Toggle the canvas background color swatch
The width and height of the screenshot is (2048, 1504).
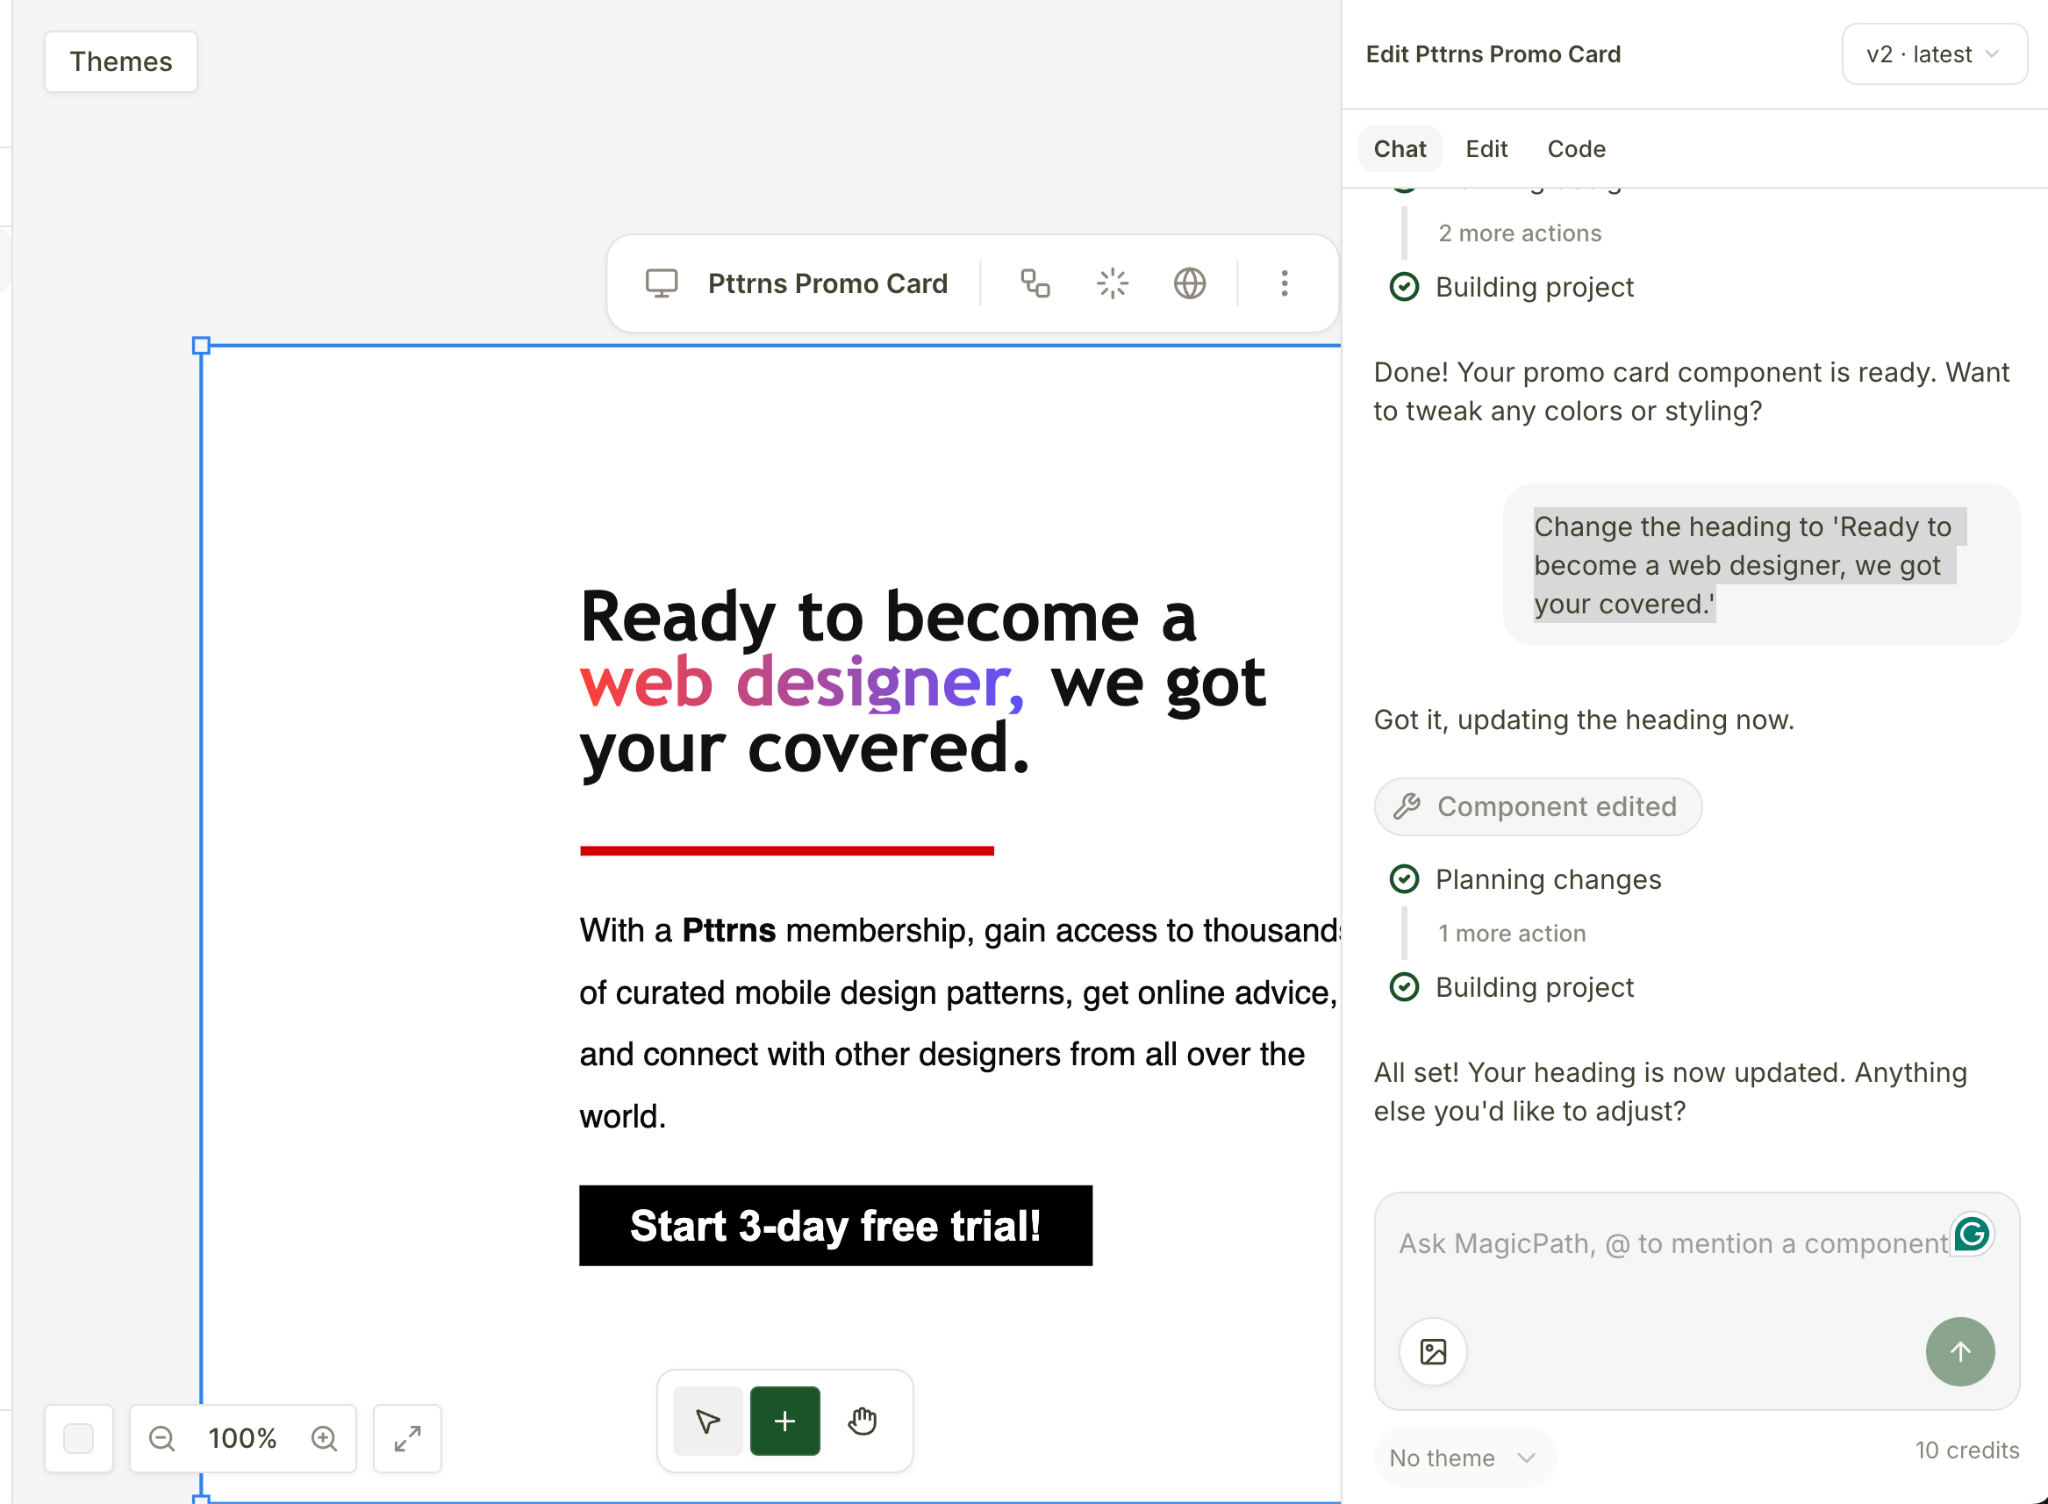click(x=79, y=1439)
